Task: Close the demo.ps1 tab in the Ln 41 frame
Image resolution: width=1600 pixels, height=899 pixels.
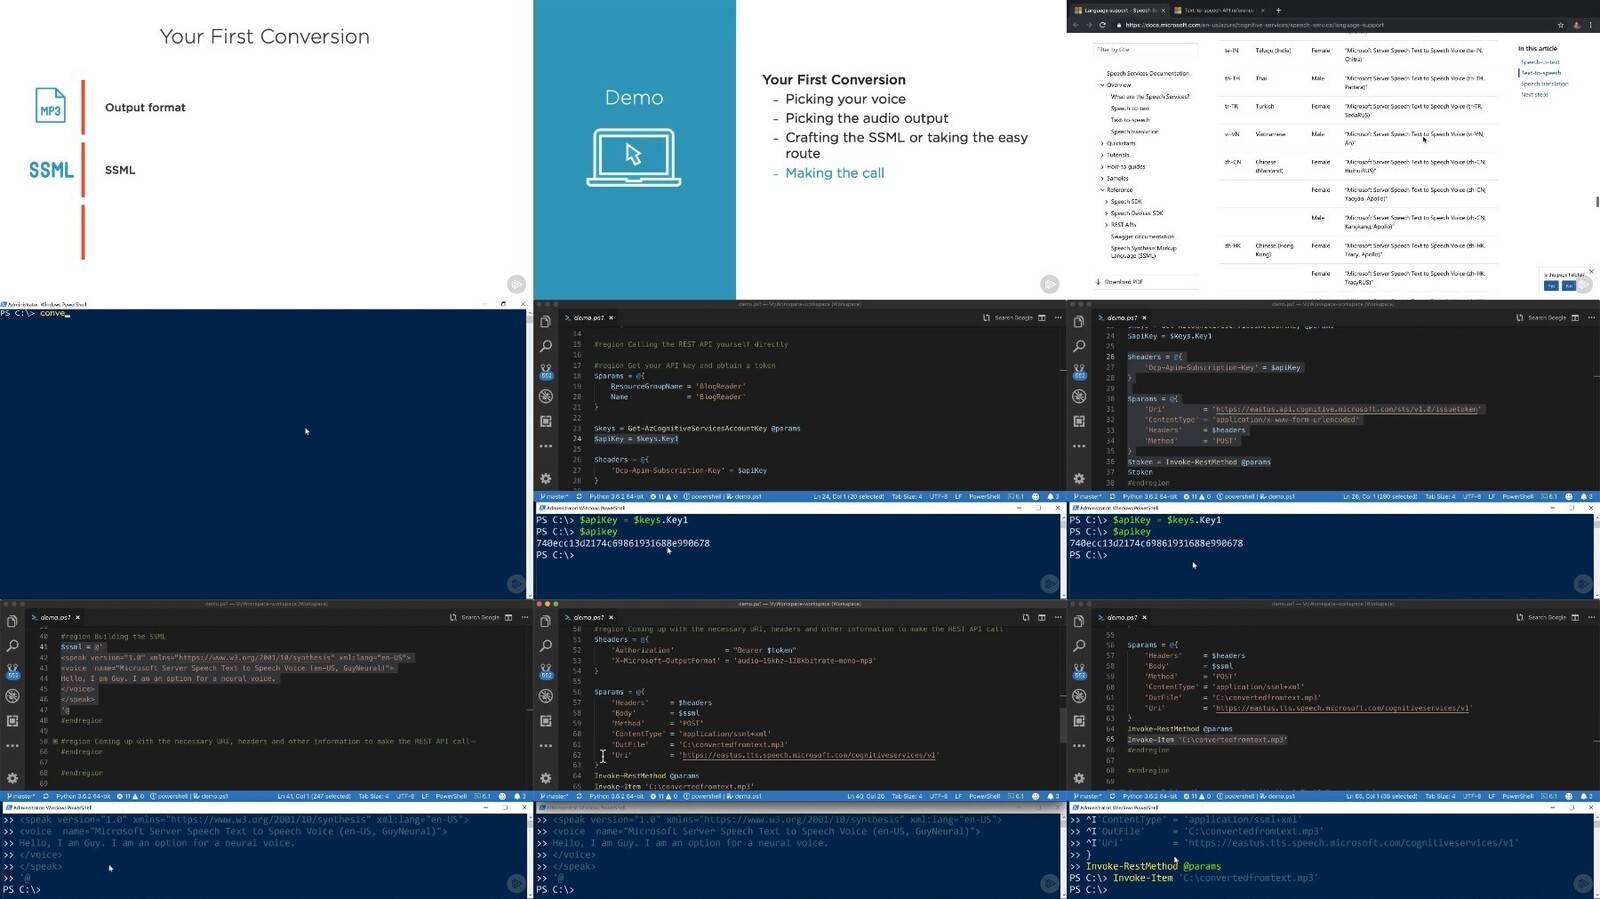Action: [77, 617]
